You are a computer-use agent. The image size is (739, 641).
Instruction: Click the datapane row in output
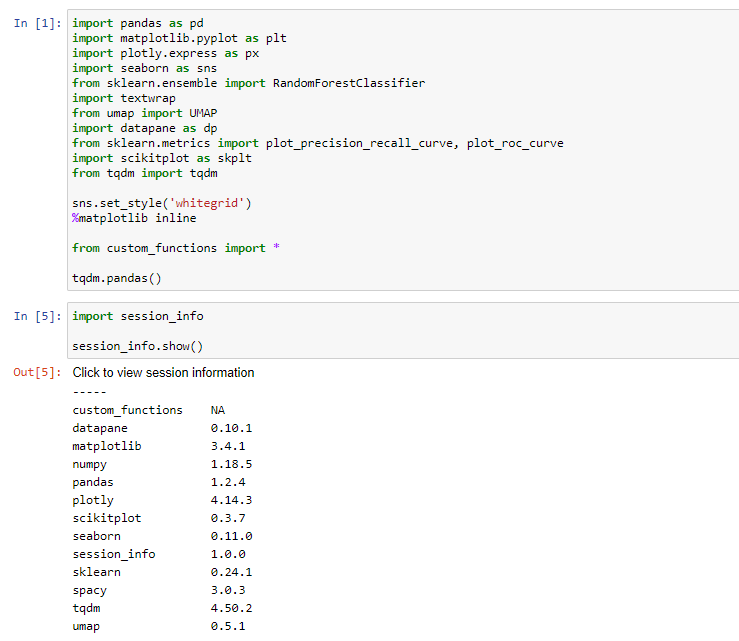pyautogui.click(x=100, y=428)
